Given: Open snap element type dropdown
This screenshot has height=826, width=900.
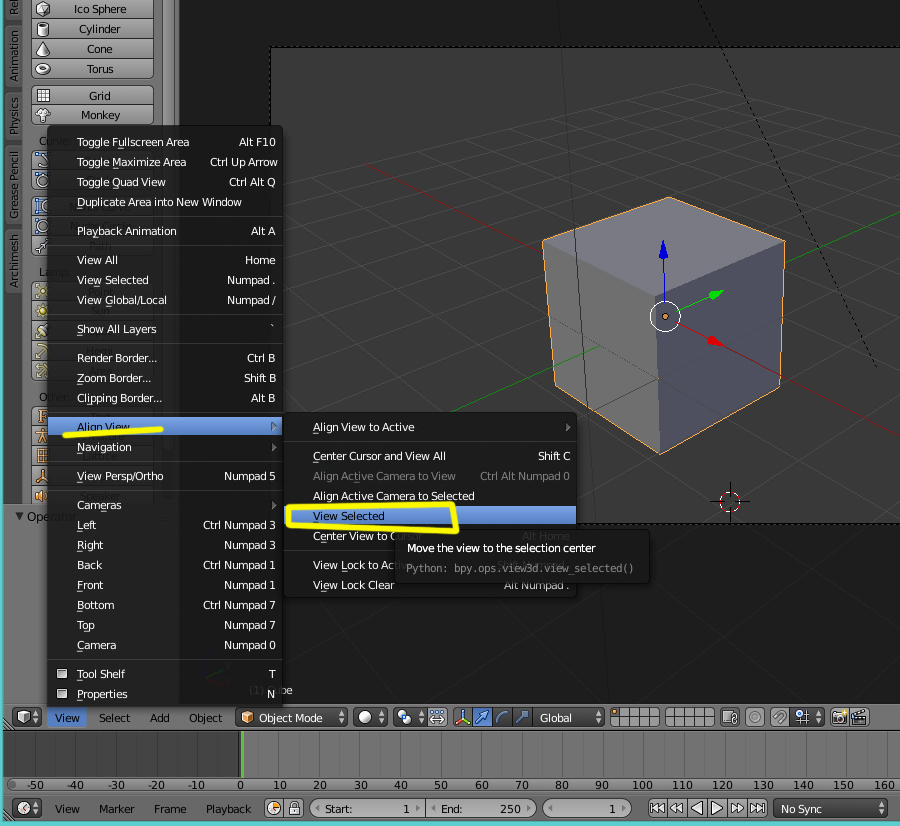Looking at the screenshot, I should coord(807,718).
